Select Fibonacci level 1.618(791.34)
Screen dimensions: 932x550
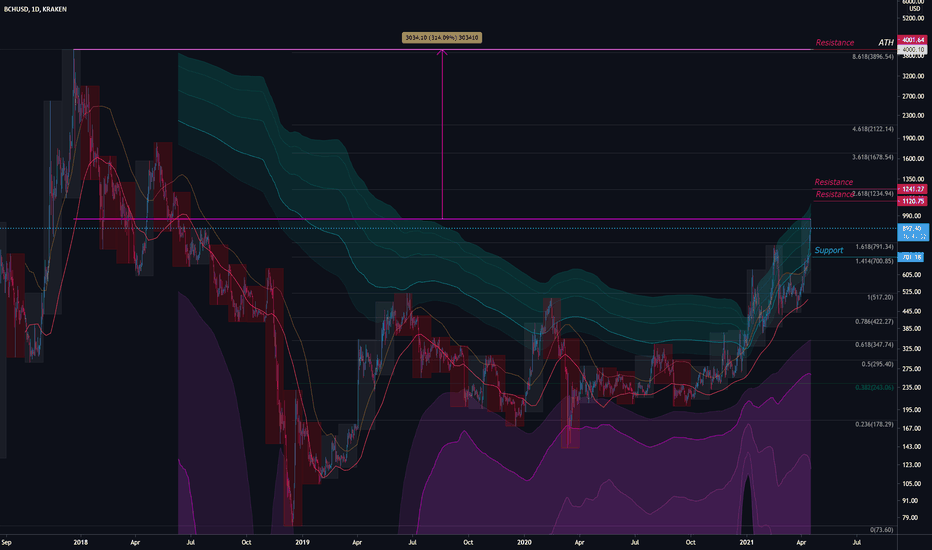point(874,246)
